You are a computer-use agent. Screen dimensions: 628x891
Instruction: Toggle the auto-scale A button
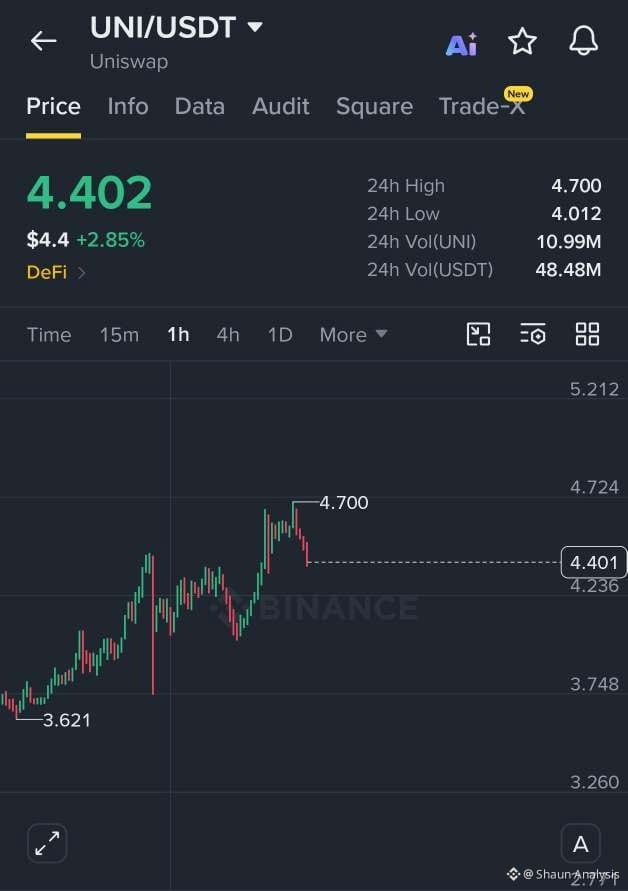coord(580,844)
